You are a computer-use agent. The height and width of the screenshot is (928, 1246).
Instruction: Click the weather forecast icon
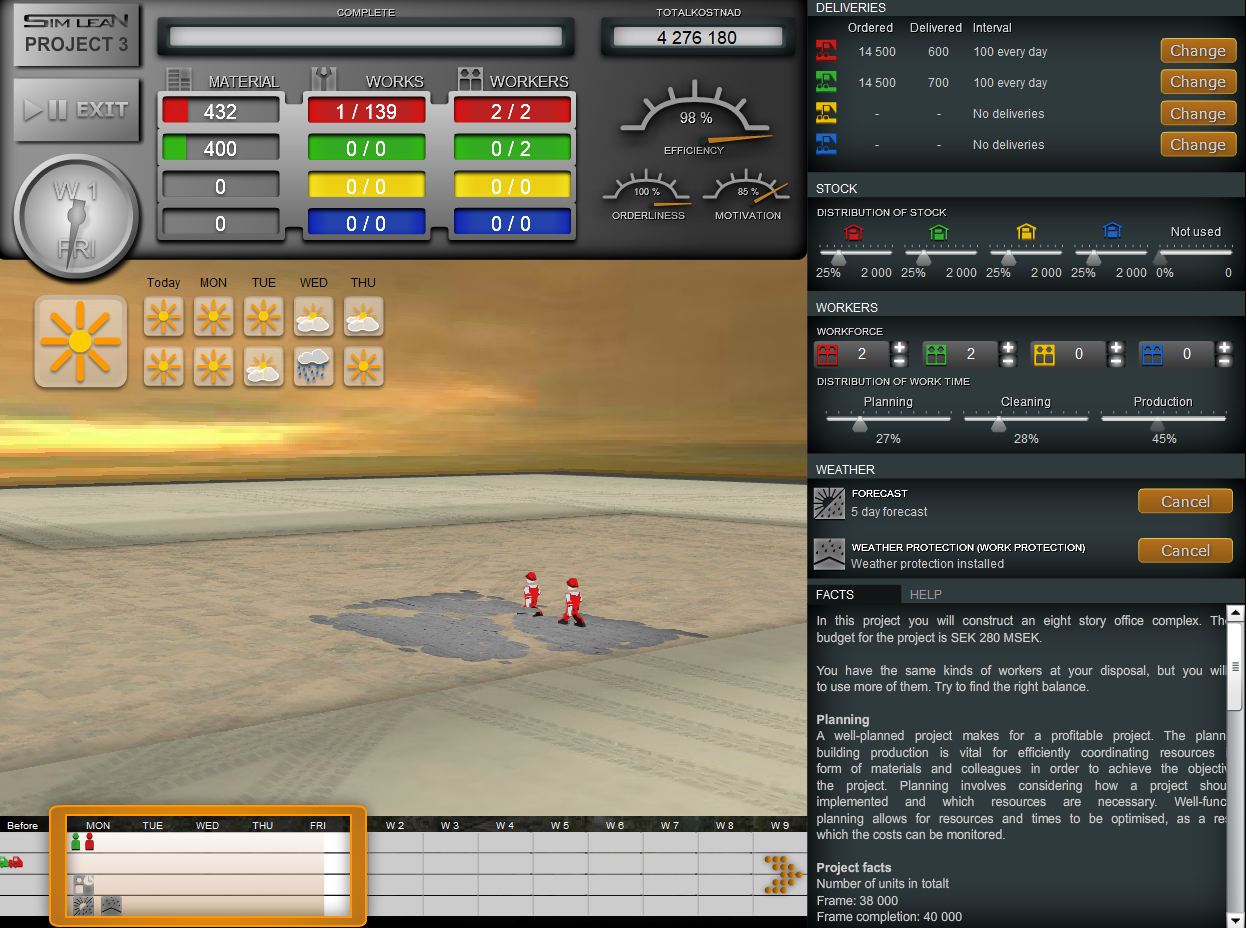(830, 502)
